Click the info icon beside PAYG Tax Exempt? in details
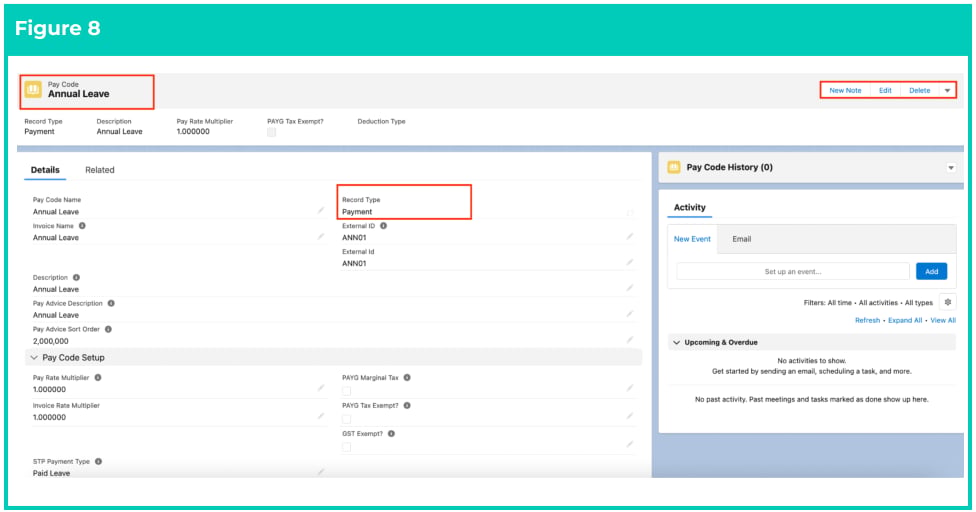Viewport: 976px width, 512px height. (407, 406)
